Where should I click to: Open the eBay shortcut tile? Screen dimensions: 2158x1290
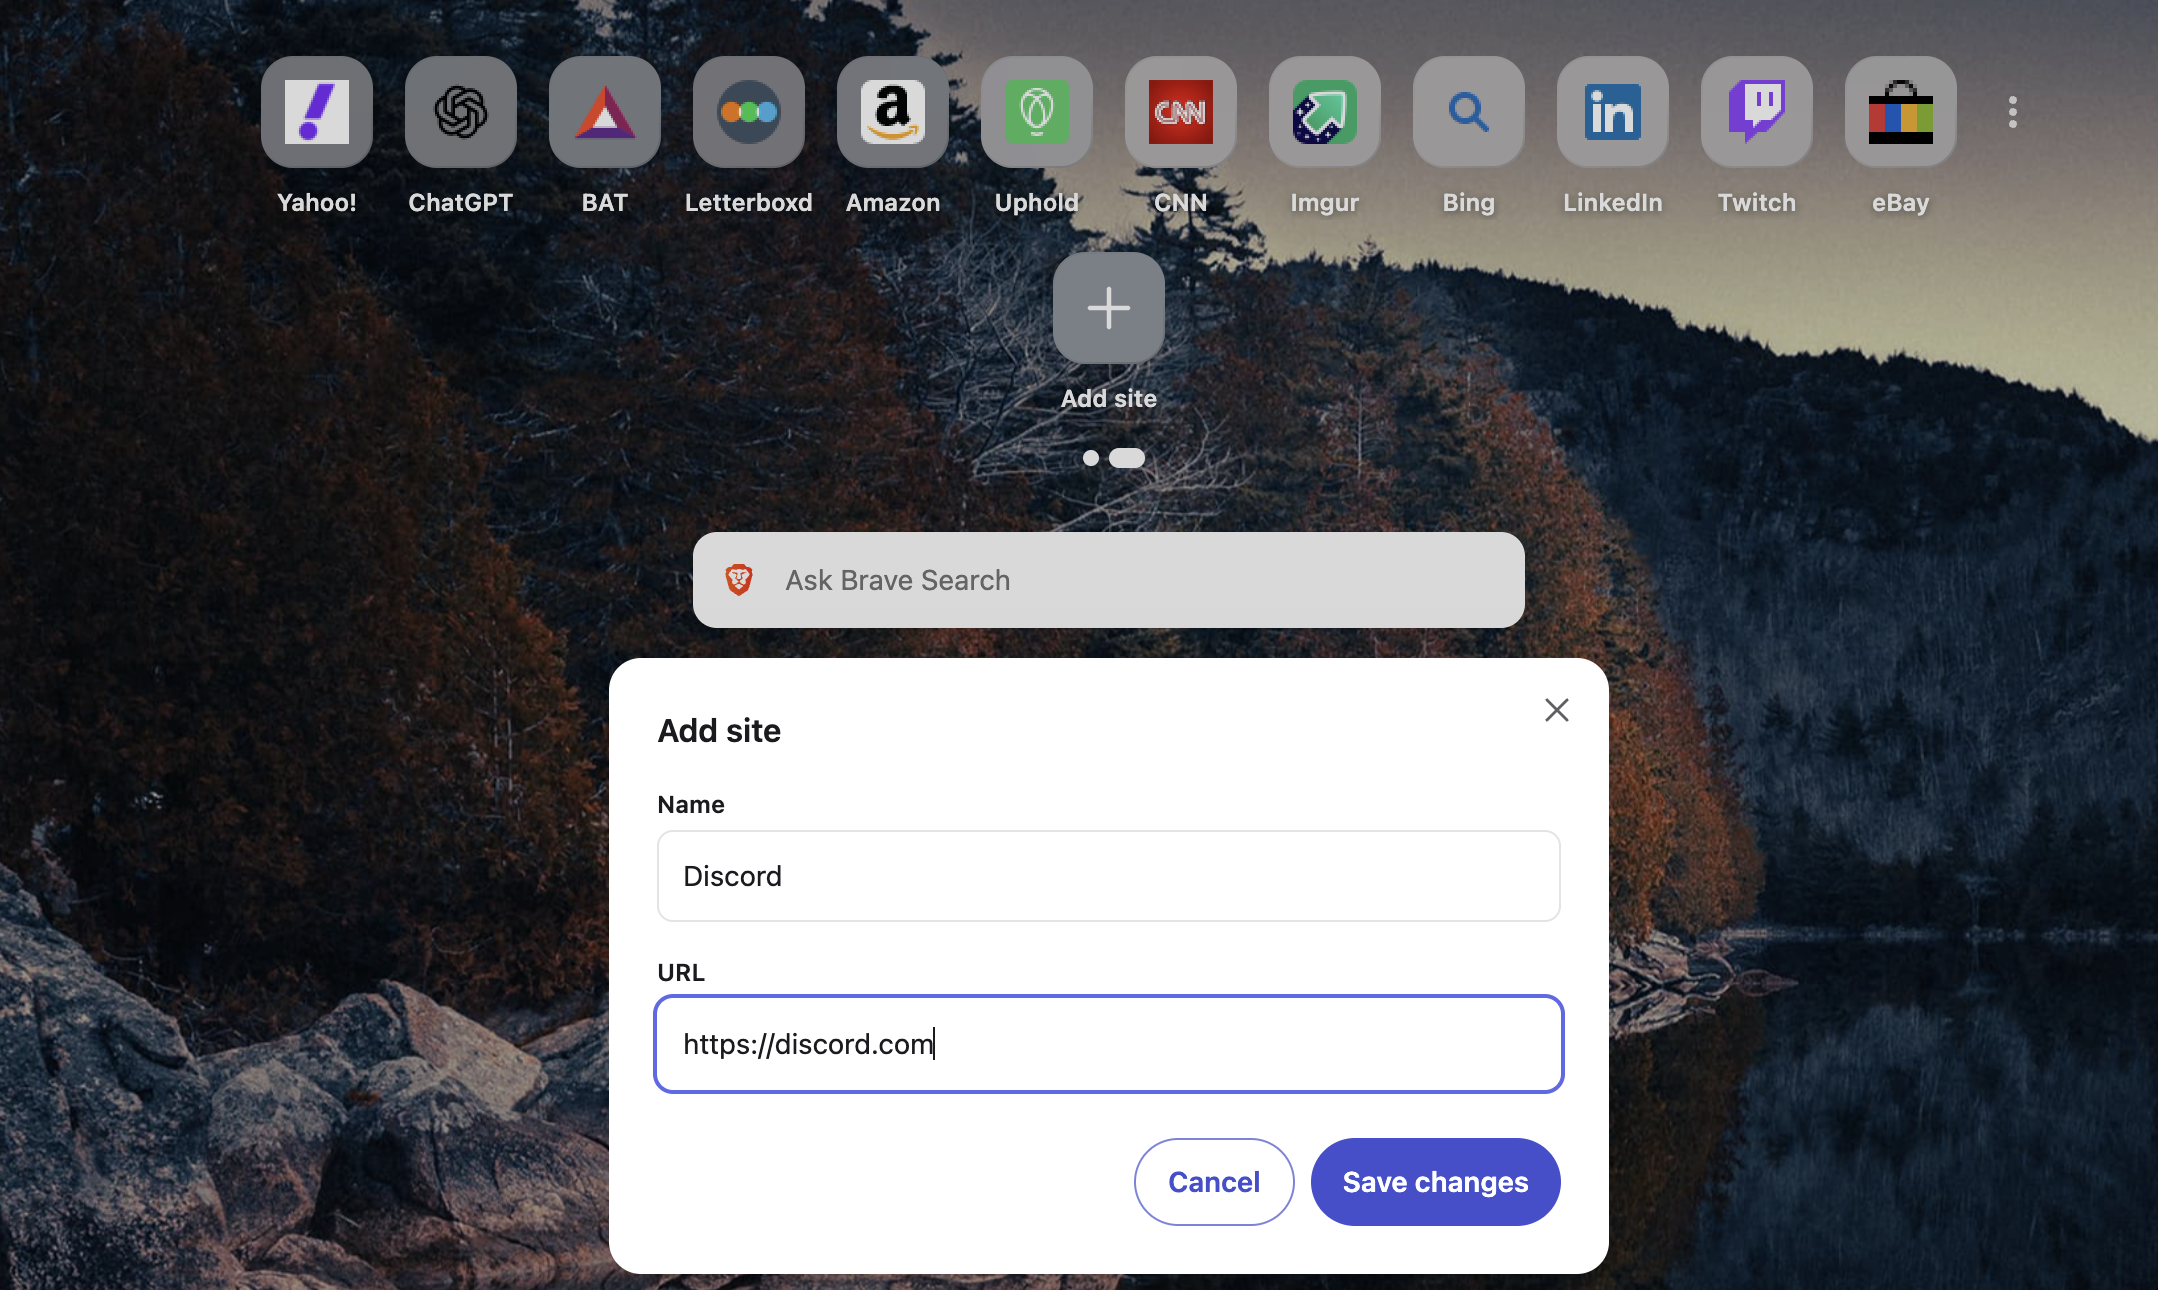click(1901, 112)
